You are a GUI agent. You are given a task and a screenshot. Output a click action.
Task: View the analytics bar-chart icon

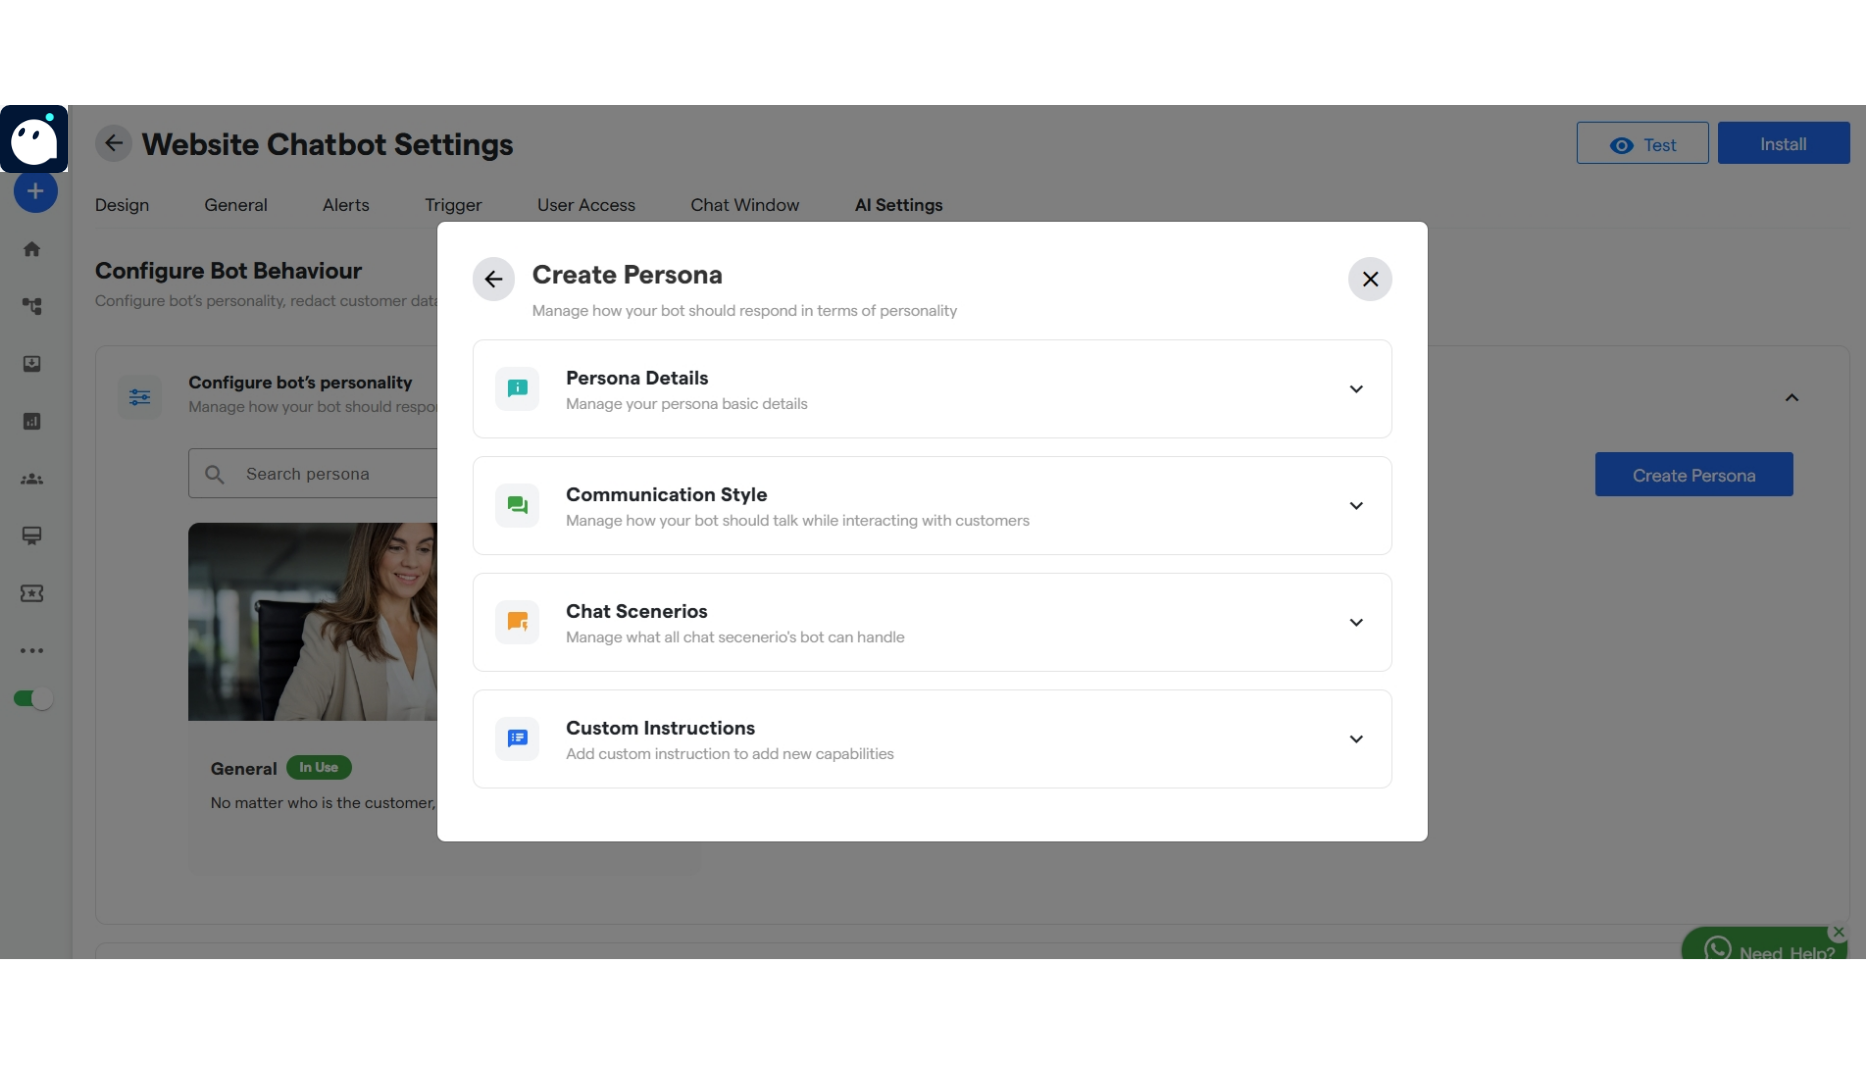coord(33,421)
